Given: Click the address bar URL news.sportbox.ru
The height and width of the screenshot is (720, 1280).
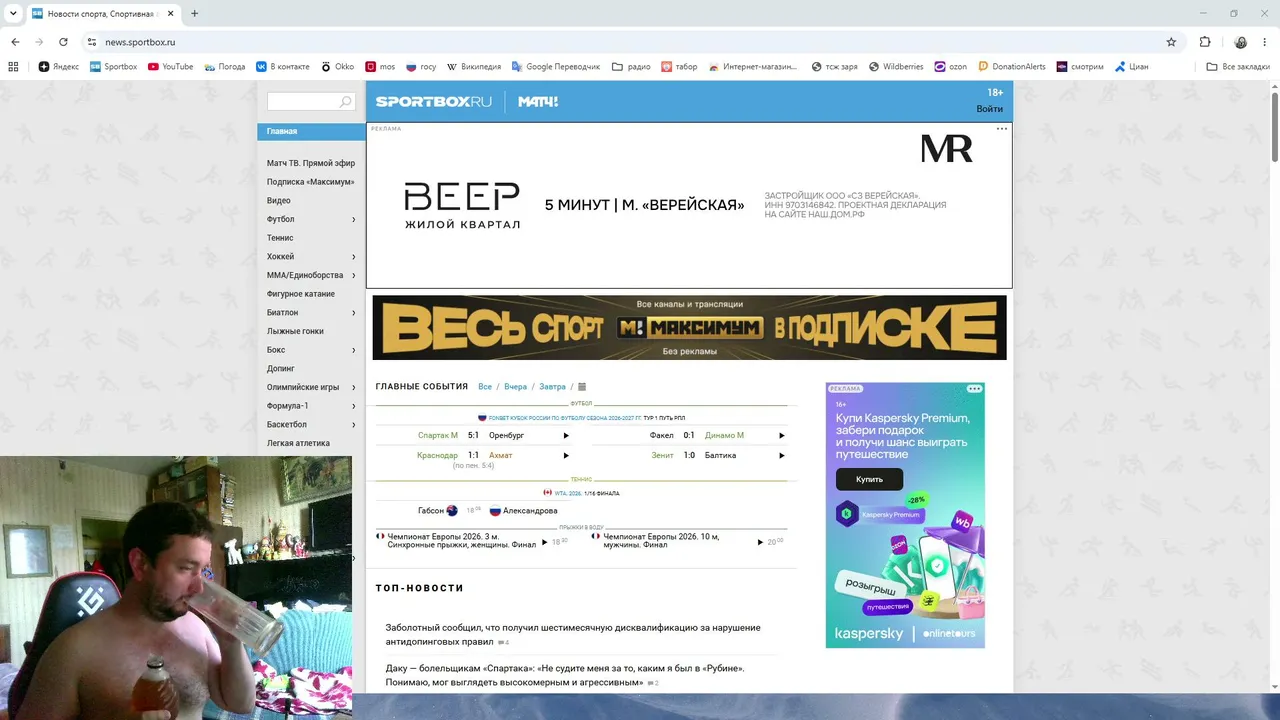Looking at the screenshot, I should (140, 42).
